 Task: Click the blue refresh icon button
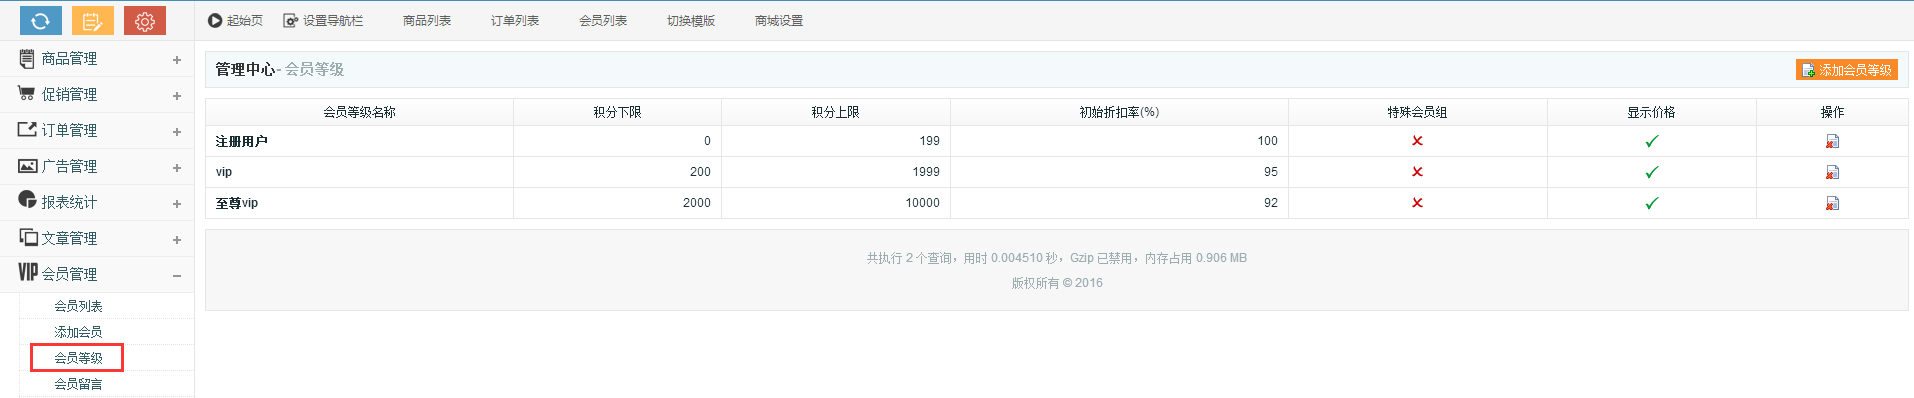(x=41, y=20)
